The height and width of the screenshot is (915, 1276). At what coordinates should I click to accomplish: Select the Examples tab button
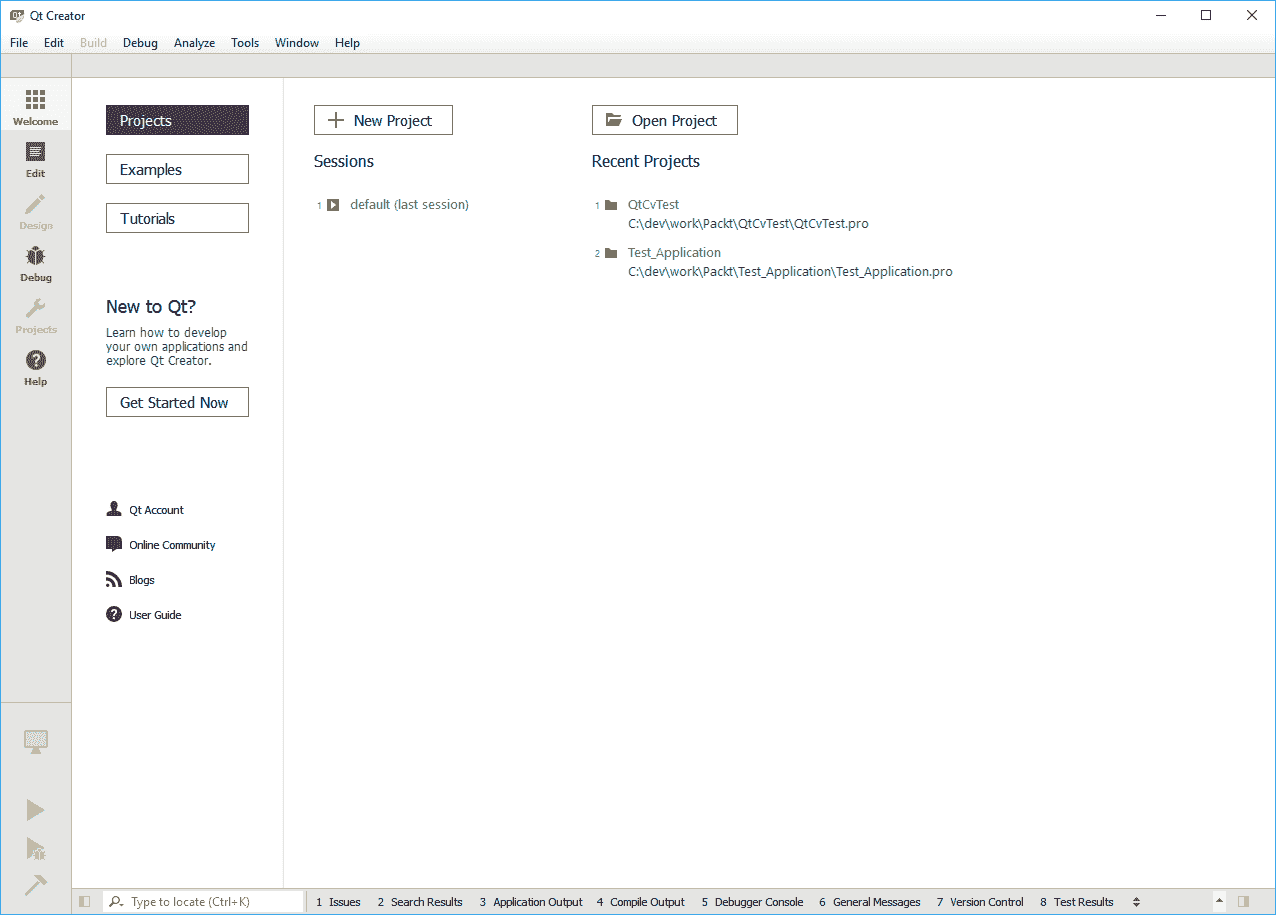(177, 170)
